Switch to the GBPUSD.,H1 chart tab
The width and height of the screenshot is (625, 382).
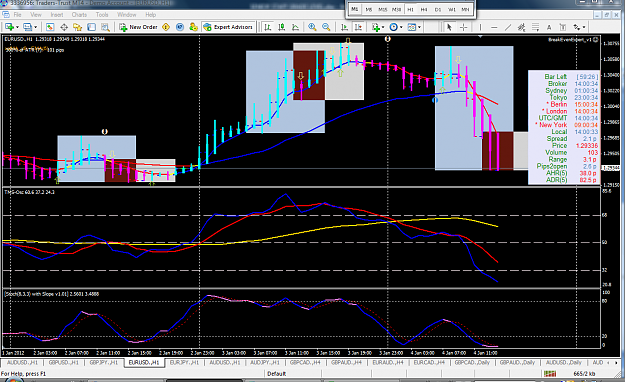pos(64,363)
